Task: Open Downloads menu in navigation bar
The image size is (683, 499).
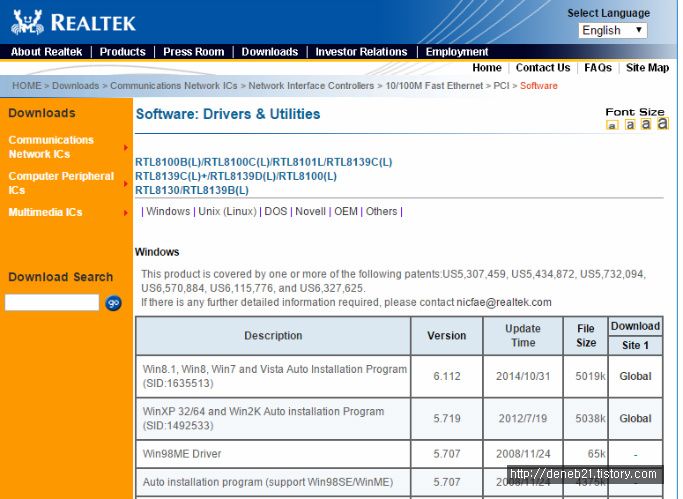Action: point(270,52)
